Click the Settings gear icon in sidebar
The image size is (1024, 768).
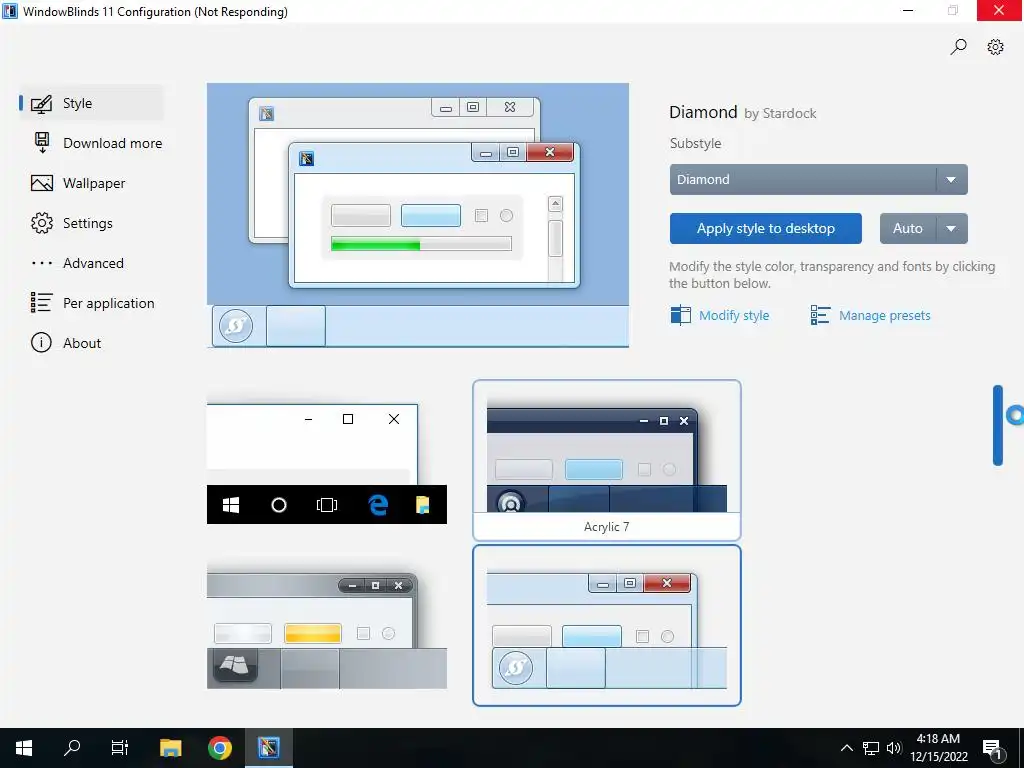pyautogui.click(x=42, y=223)
